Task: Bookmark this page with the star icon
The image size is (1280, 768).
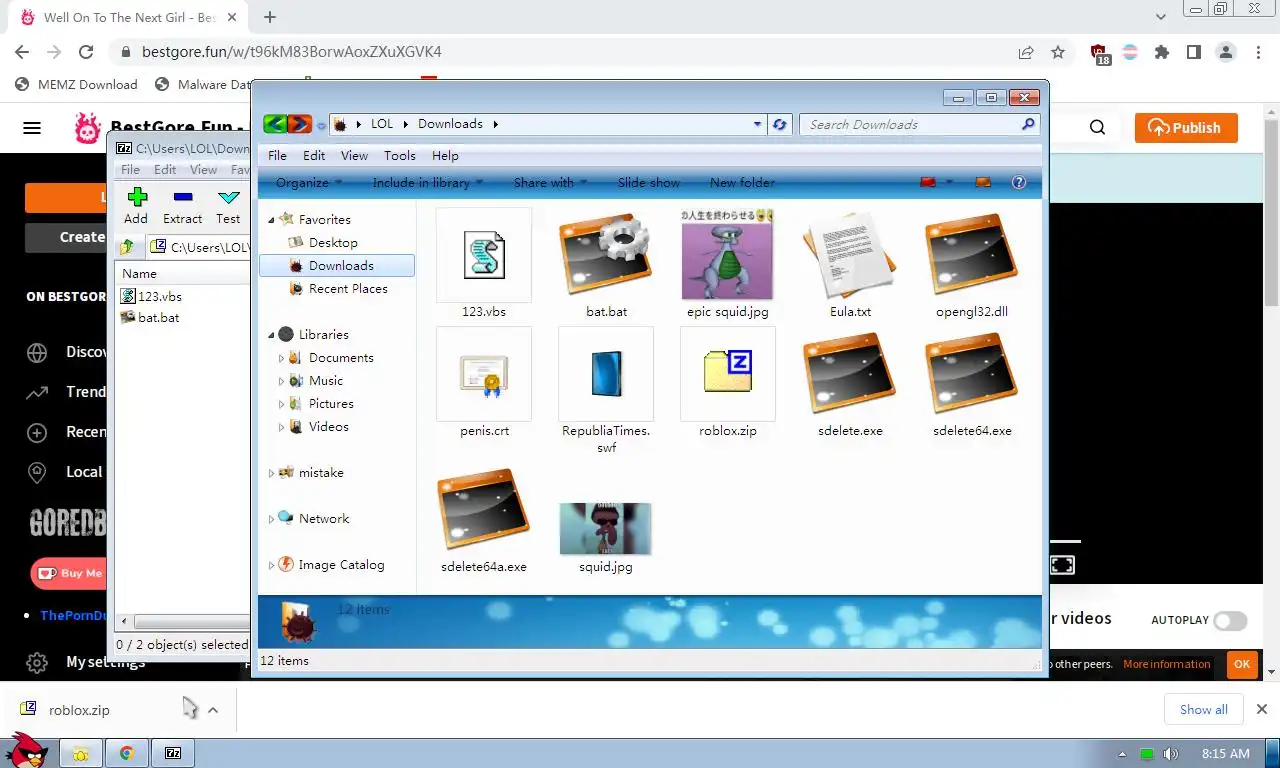Action: pyautogui.click(x=1058, y=52)
